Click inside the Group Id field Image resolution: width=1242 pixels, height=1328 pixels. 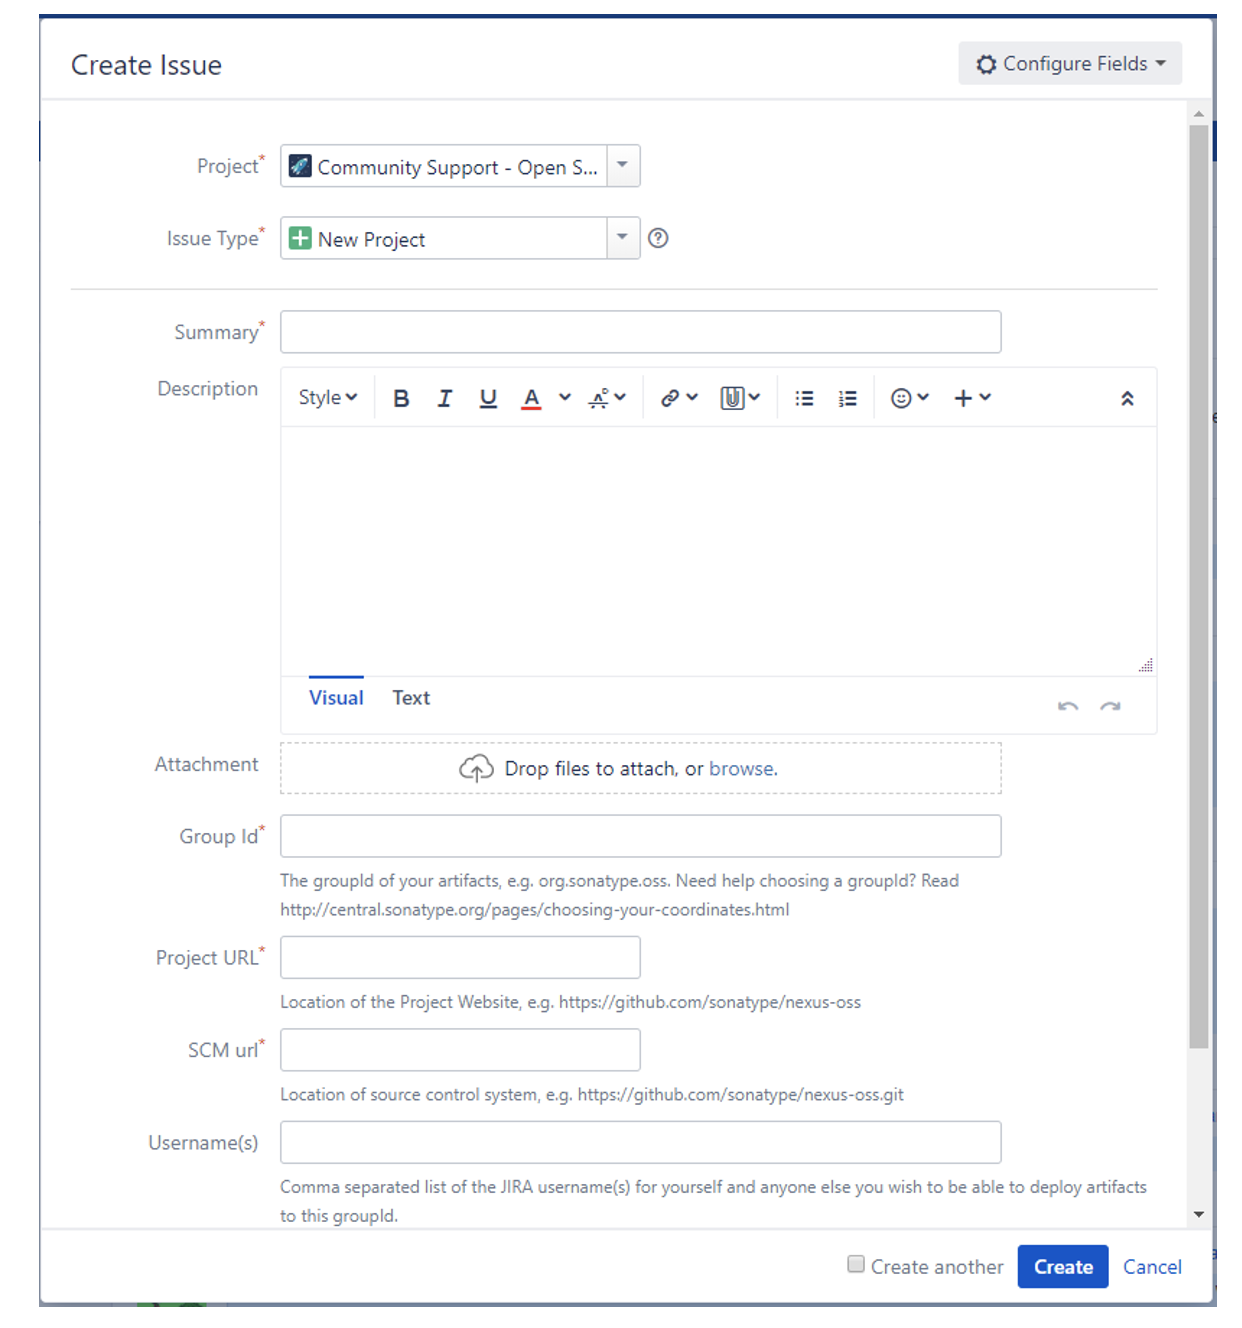coord(641,836)
